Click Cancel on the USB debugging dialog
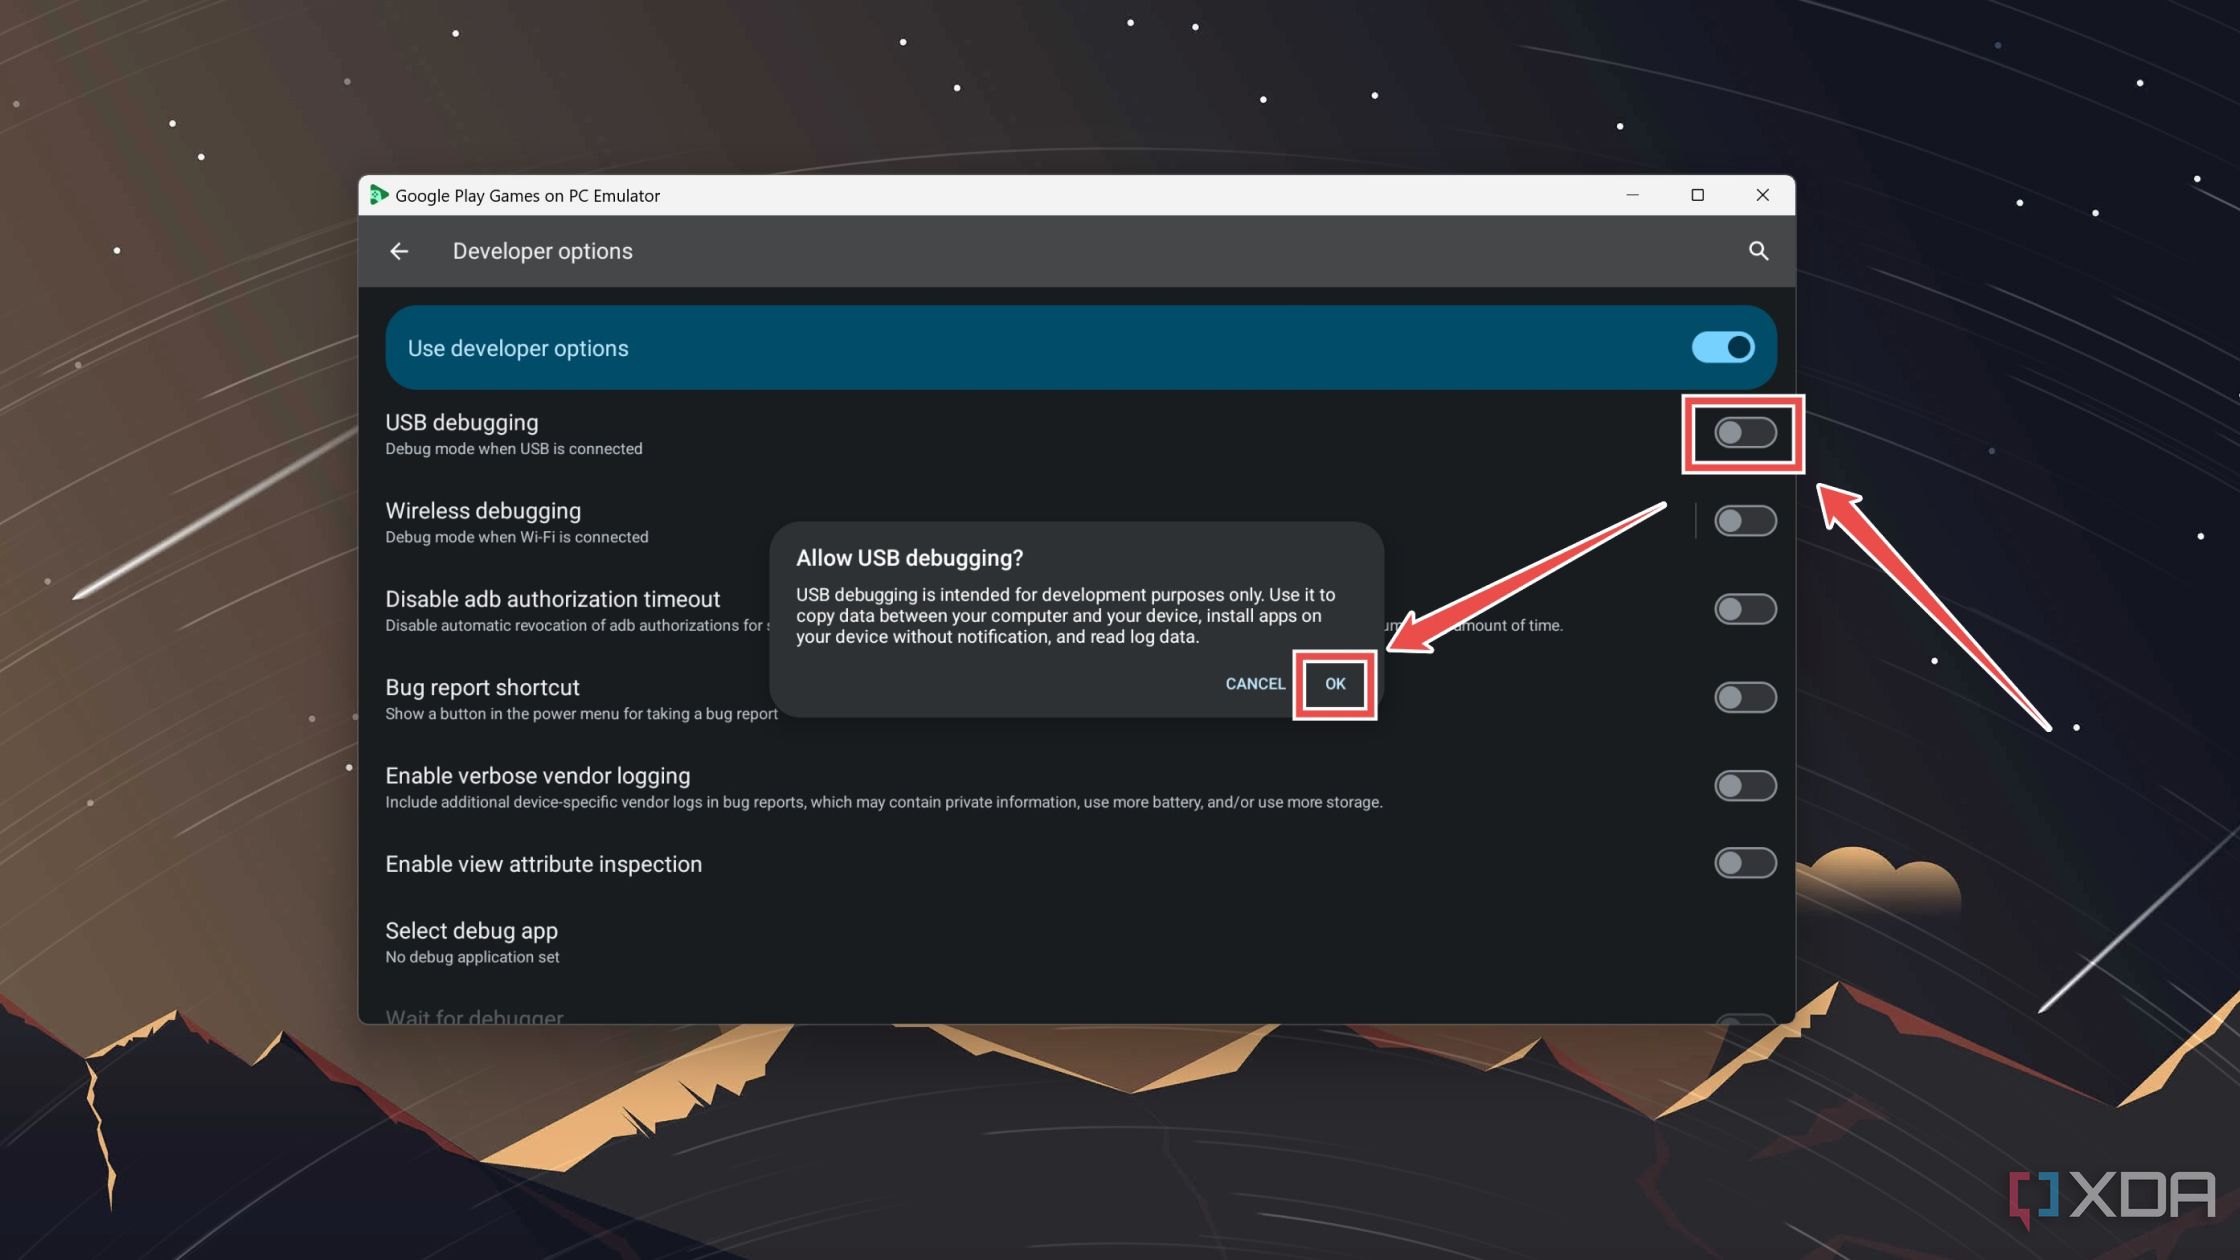This screenshot has width=2240, height=1260. pos(1254,682)
